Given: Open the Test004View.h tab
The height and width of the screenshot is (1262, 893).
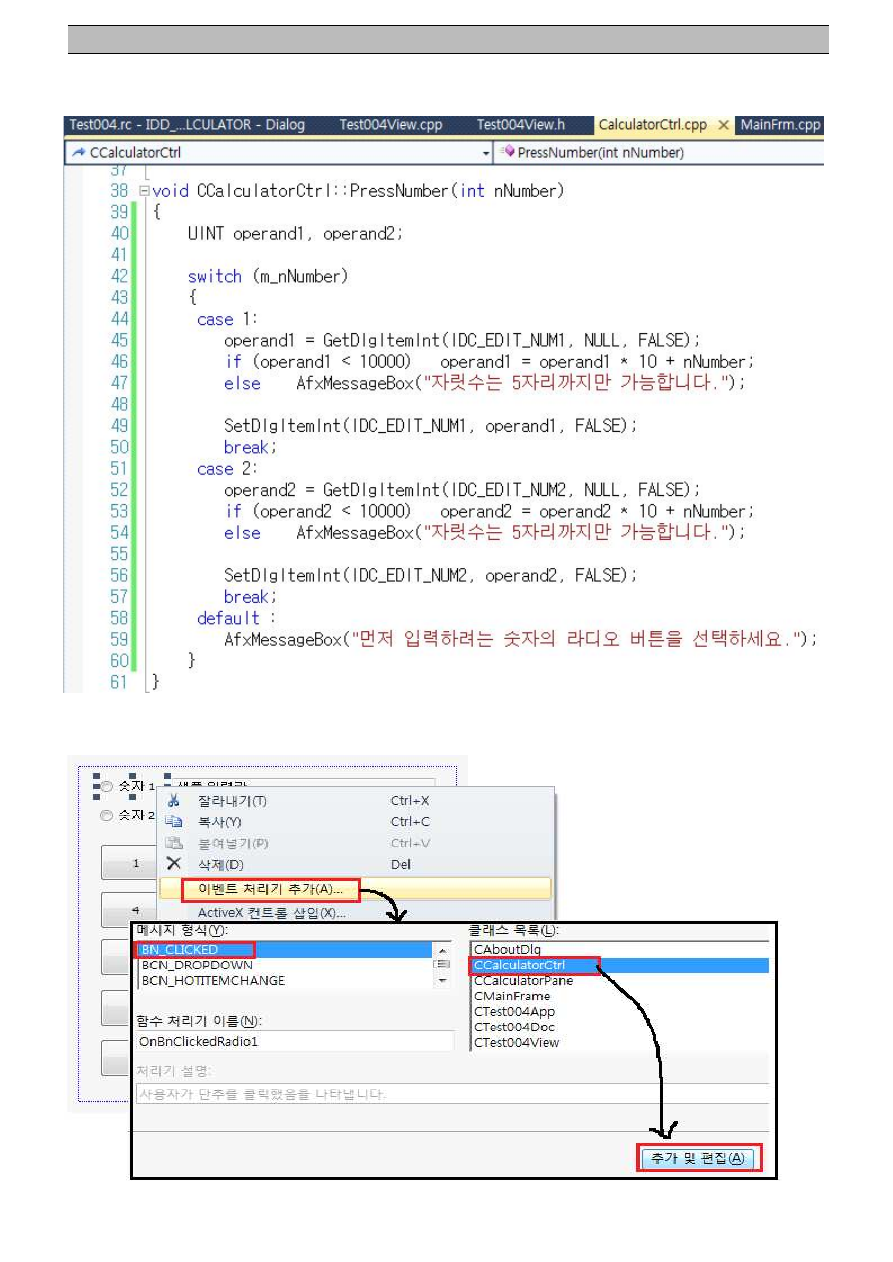Looking at the screenshot, I should tap(520, 126).
